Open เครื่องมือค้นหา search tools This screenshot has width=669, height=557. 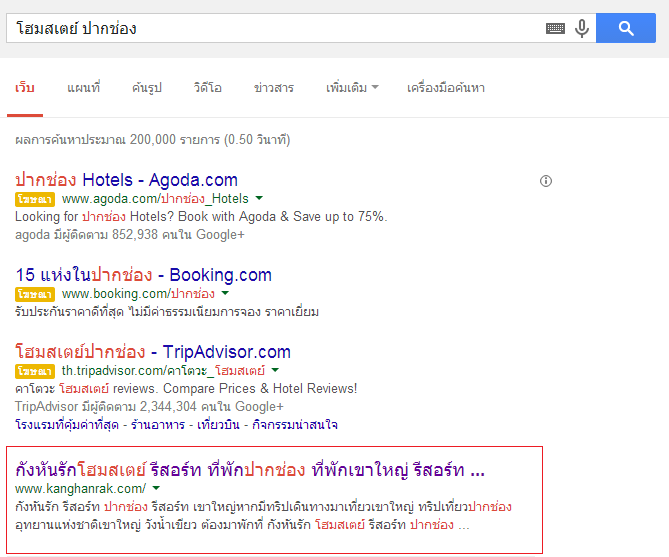(445, 88)
